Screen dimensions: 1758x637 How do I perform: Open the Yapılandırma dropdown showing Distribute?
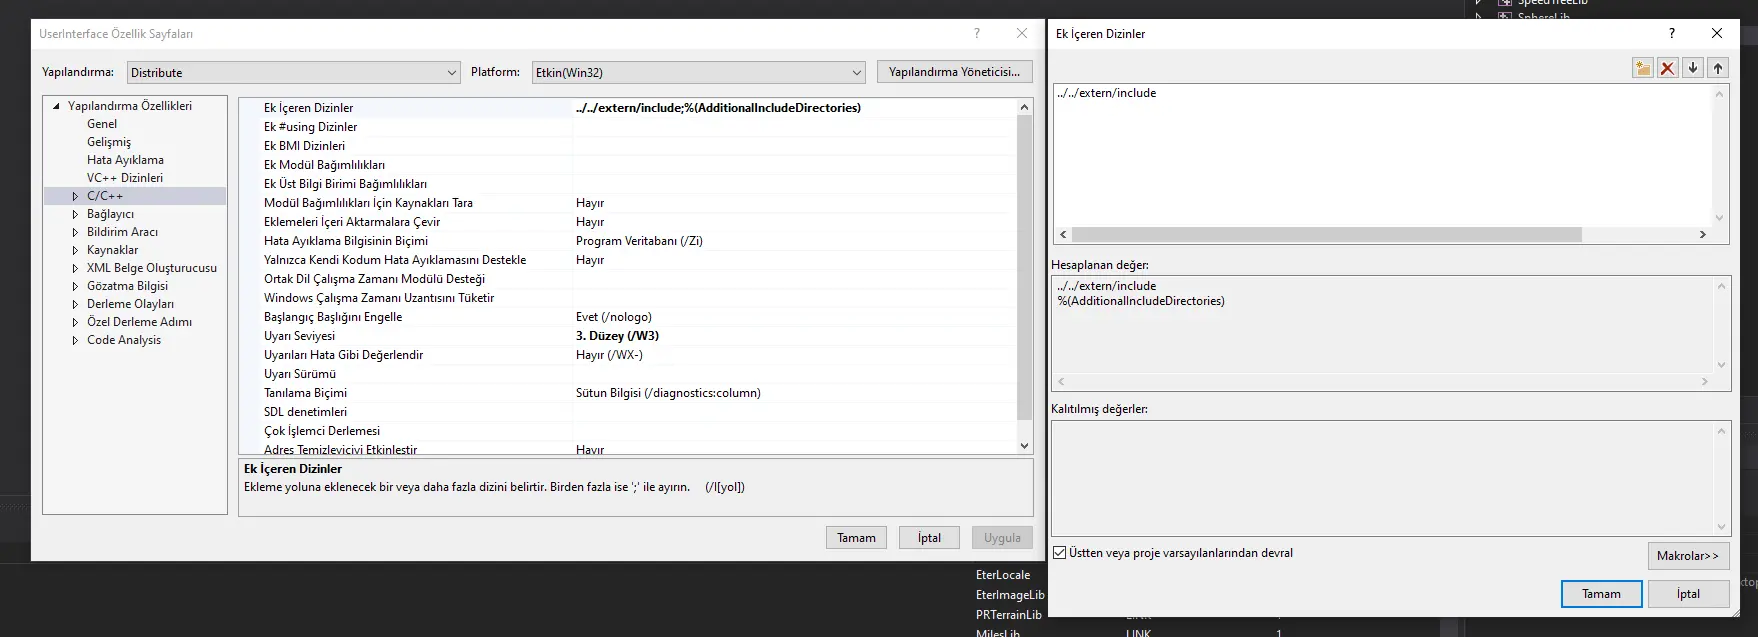(294, 73)
